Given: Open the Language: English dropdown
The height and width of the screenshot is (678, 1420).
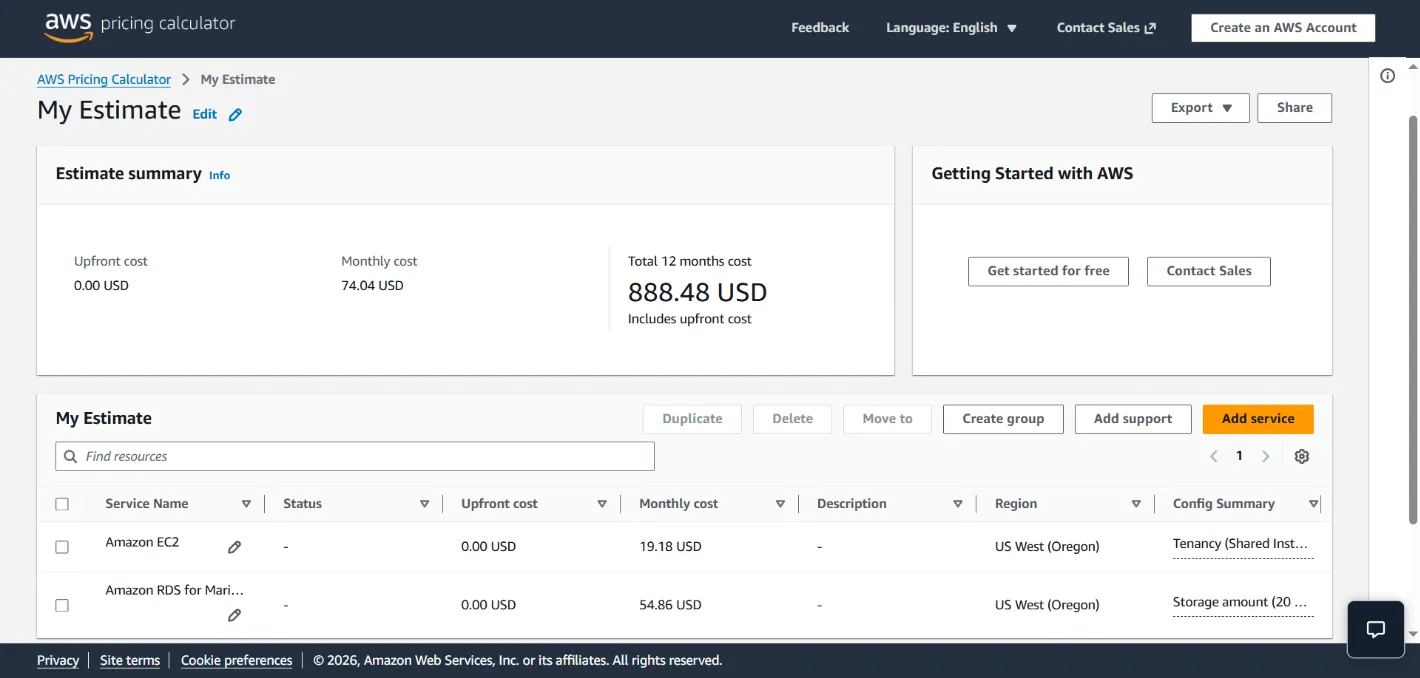Looking at the screenshot, I should tap(951, 28).
